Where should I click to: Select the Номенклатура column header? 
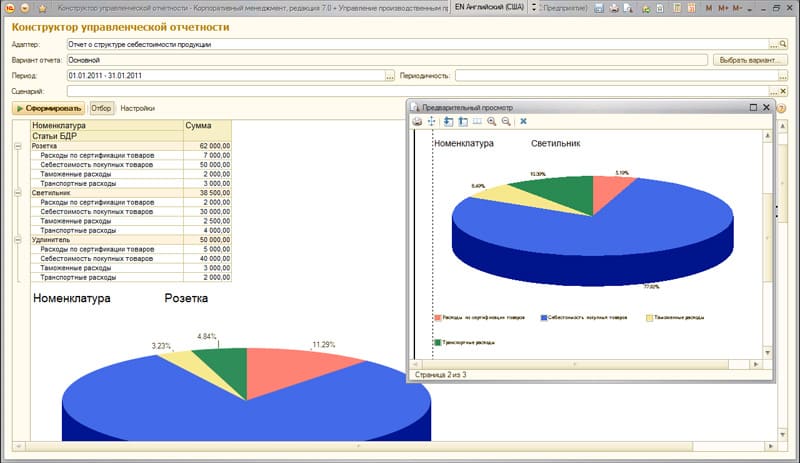coord(107,126)
